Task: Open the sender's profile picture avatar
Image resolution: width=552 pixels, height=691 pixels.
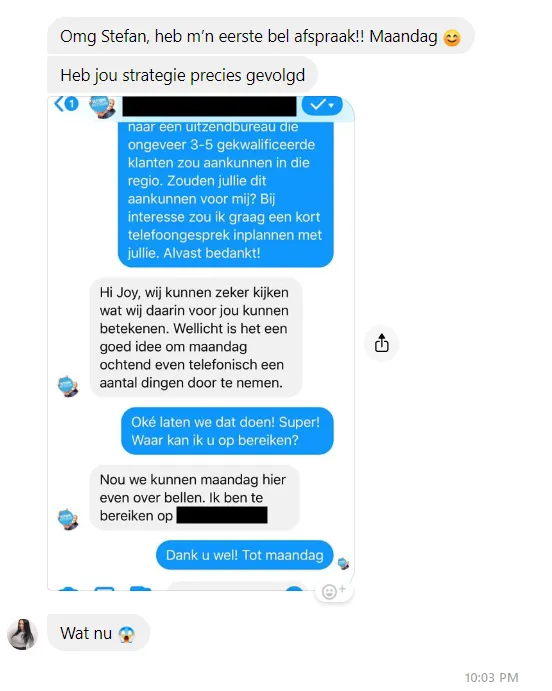Action: point(22,634)
